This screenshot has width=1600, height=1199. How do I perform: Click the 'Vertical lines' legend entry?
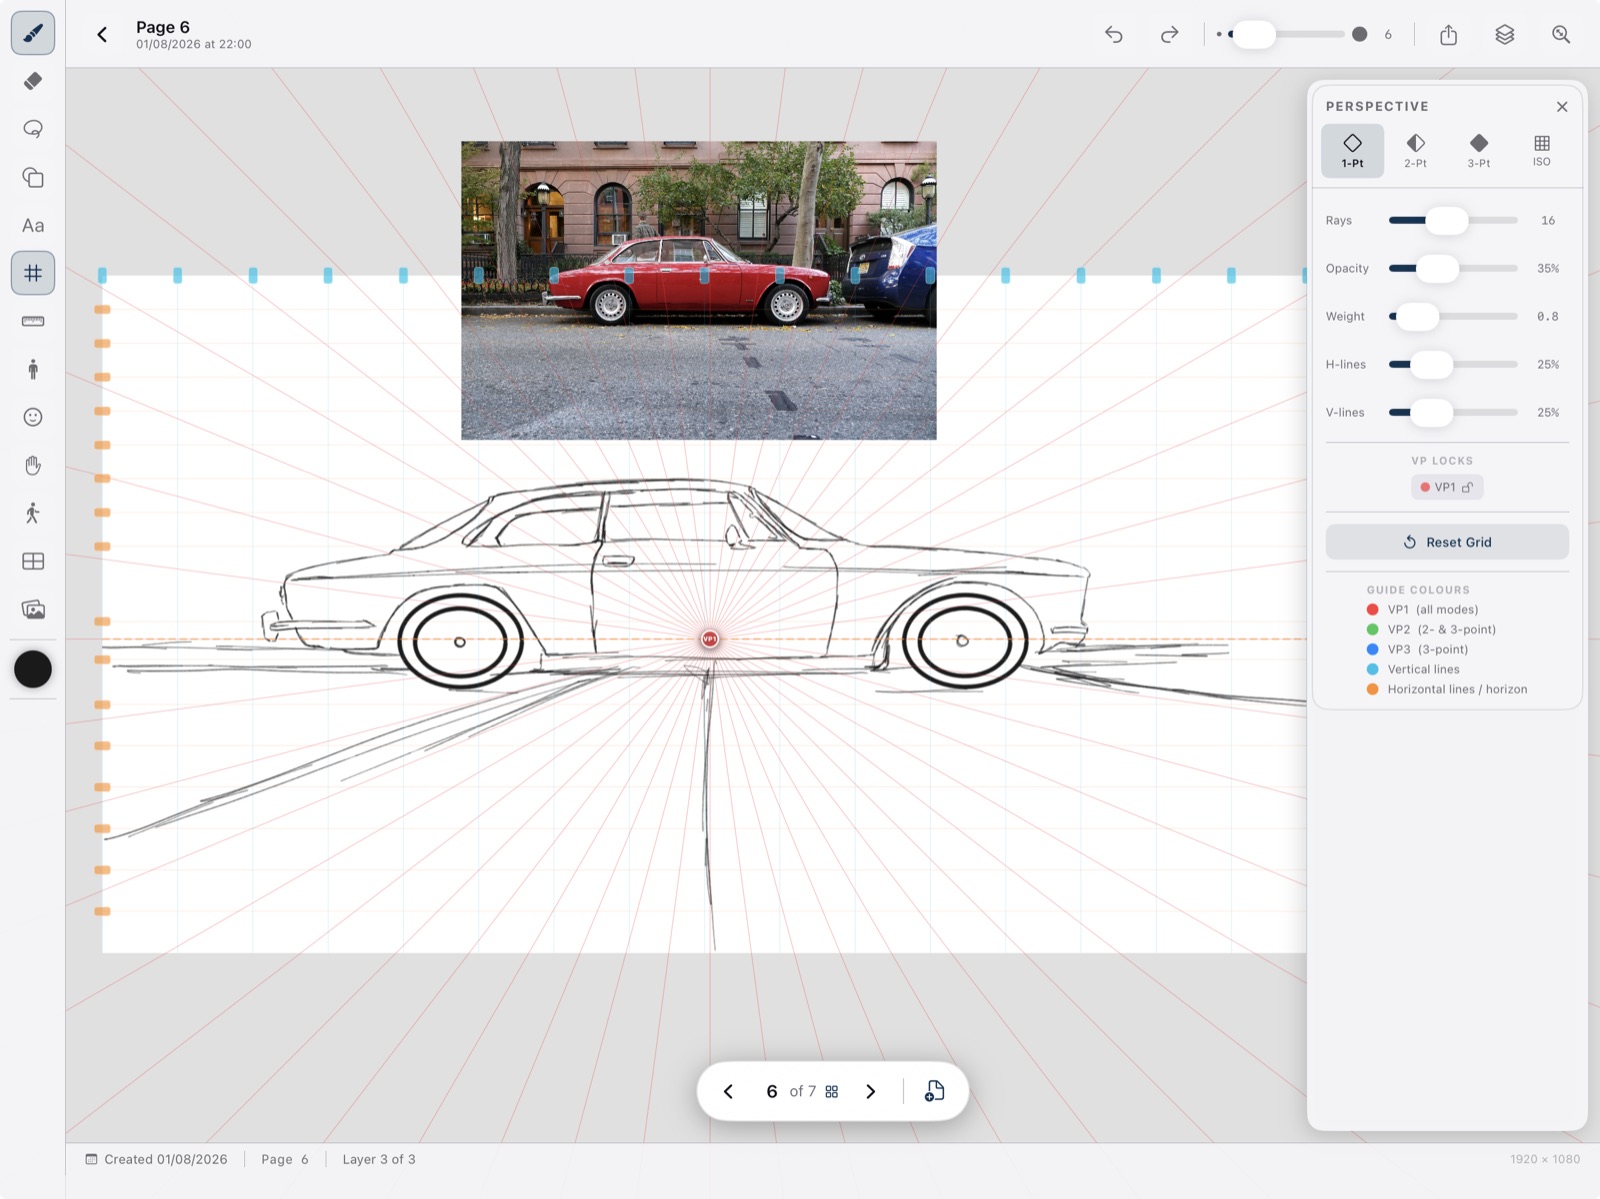pyautogui.click(x=1413, y=669)
